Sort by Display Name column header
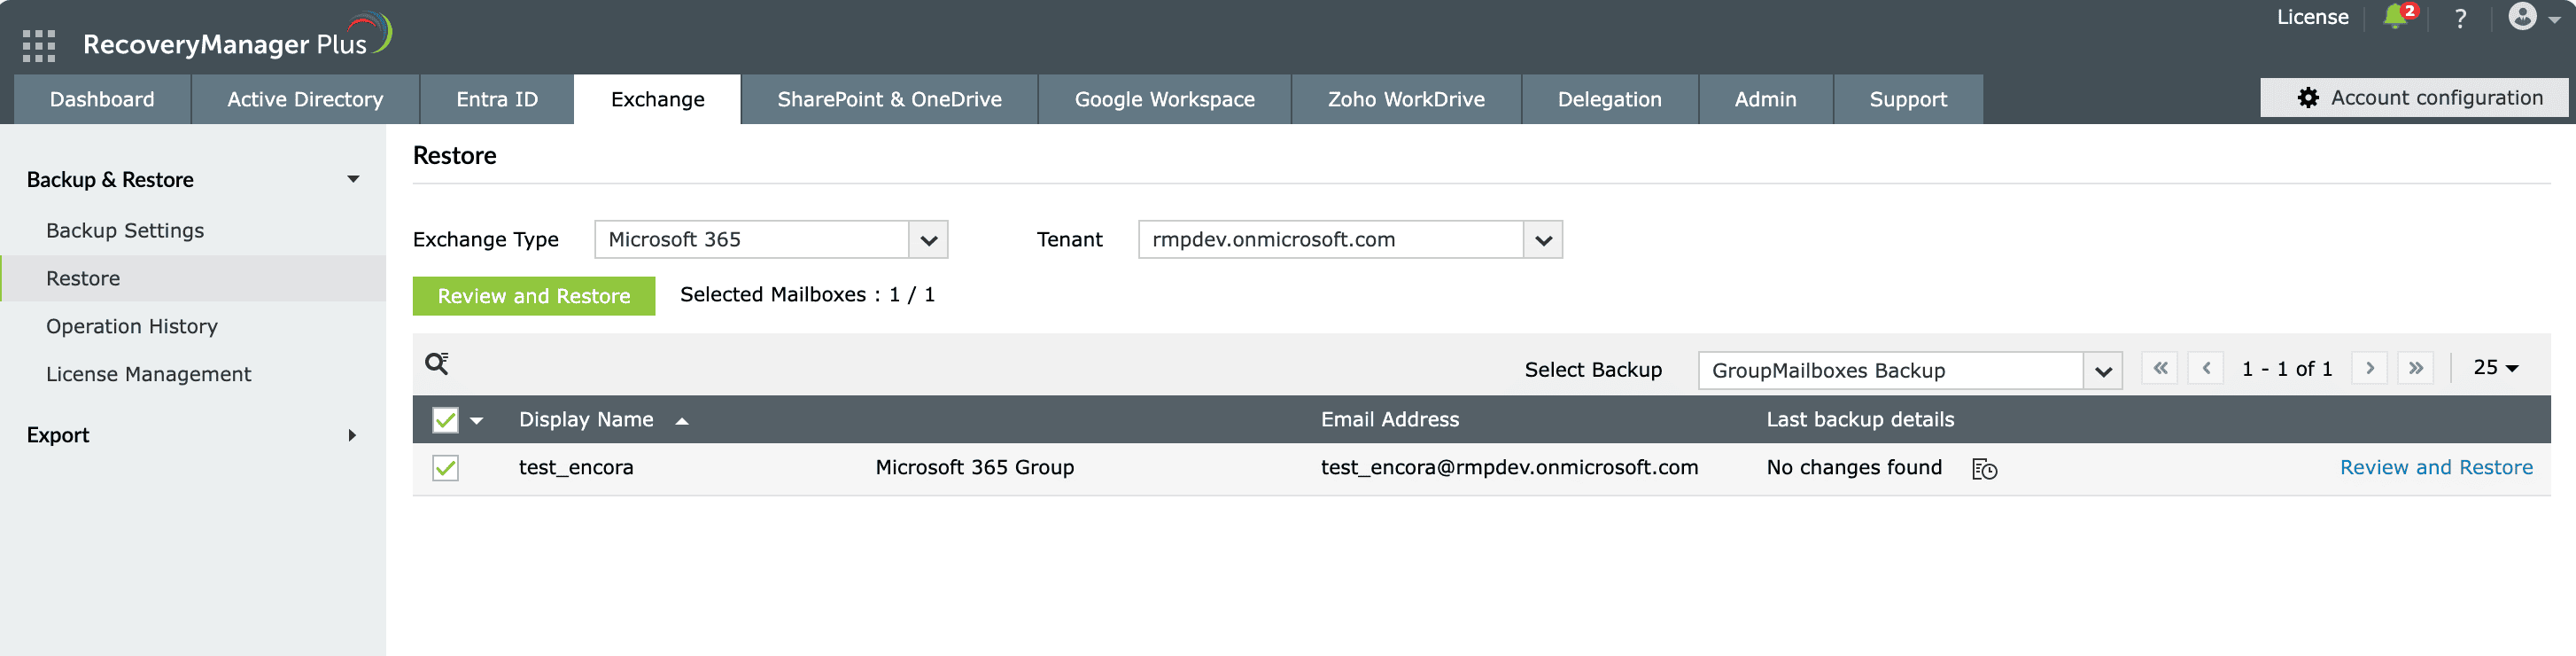Image resolution: width=2576 pixels, height=656 pixels. pos(586,420)
